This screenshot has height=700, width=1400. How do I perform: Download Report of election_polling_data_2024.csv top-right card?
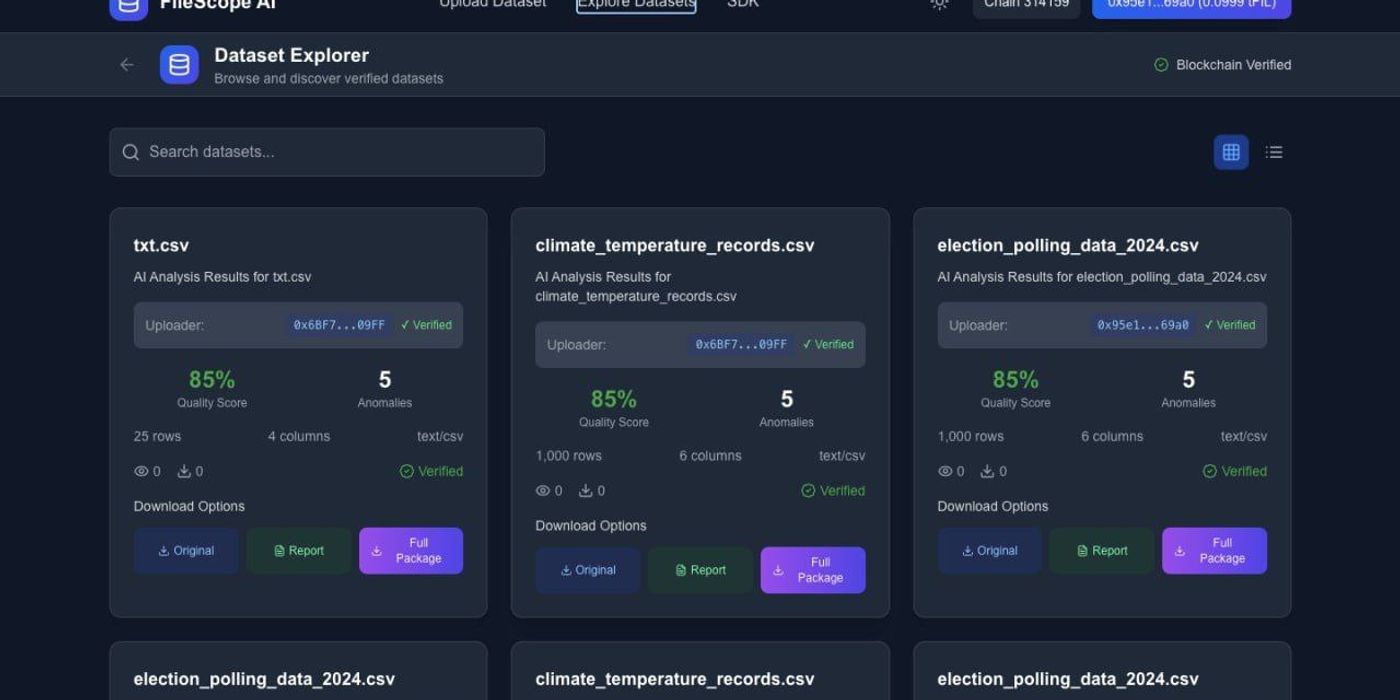click(x=1102, y=551)
